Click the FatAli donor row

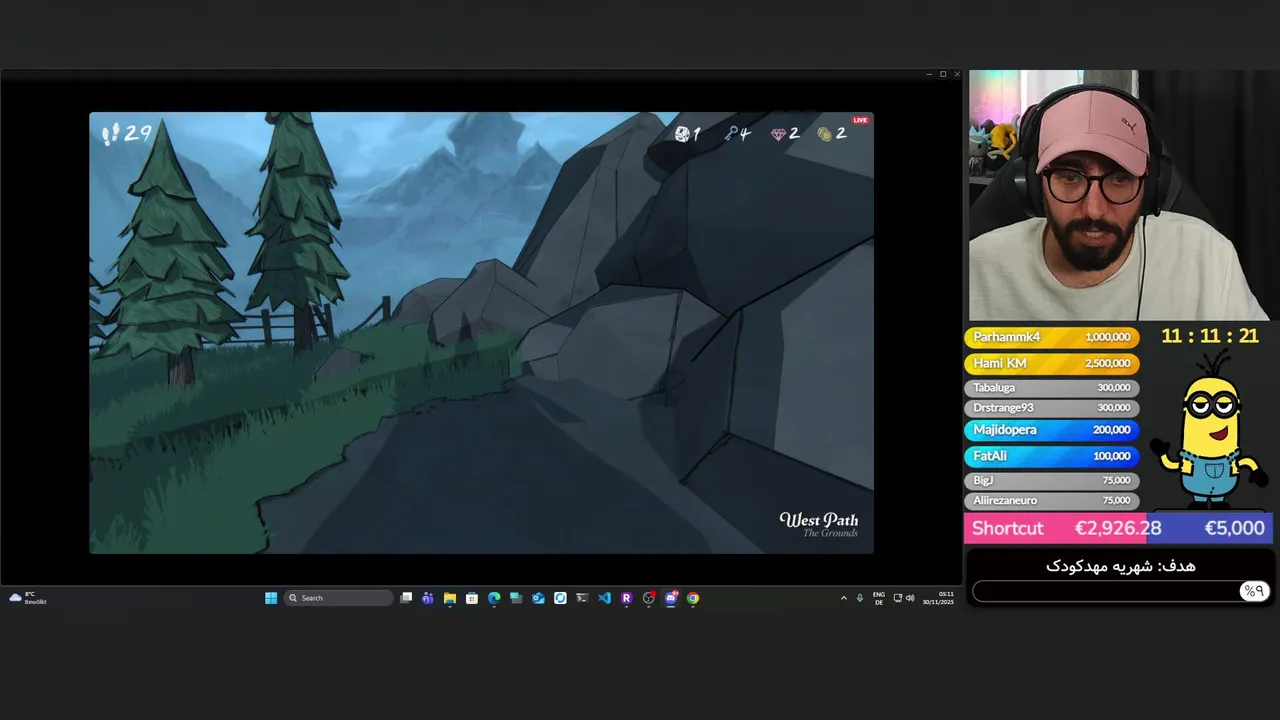1050,455
